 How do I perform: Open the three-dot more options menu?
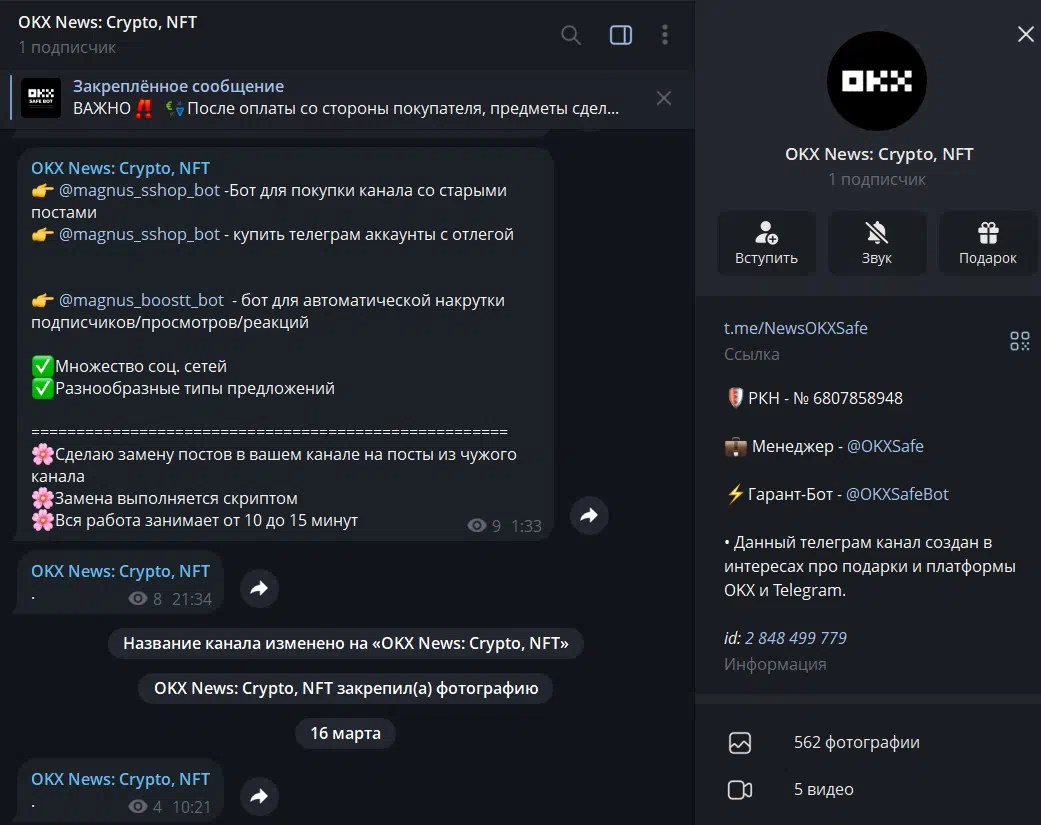tap(665, 35)
